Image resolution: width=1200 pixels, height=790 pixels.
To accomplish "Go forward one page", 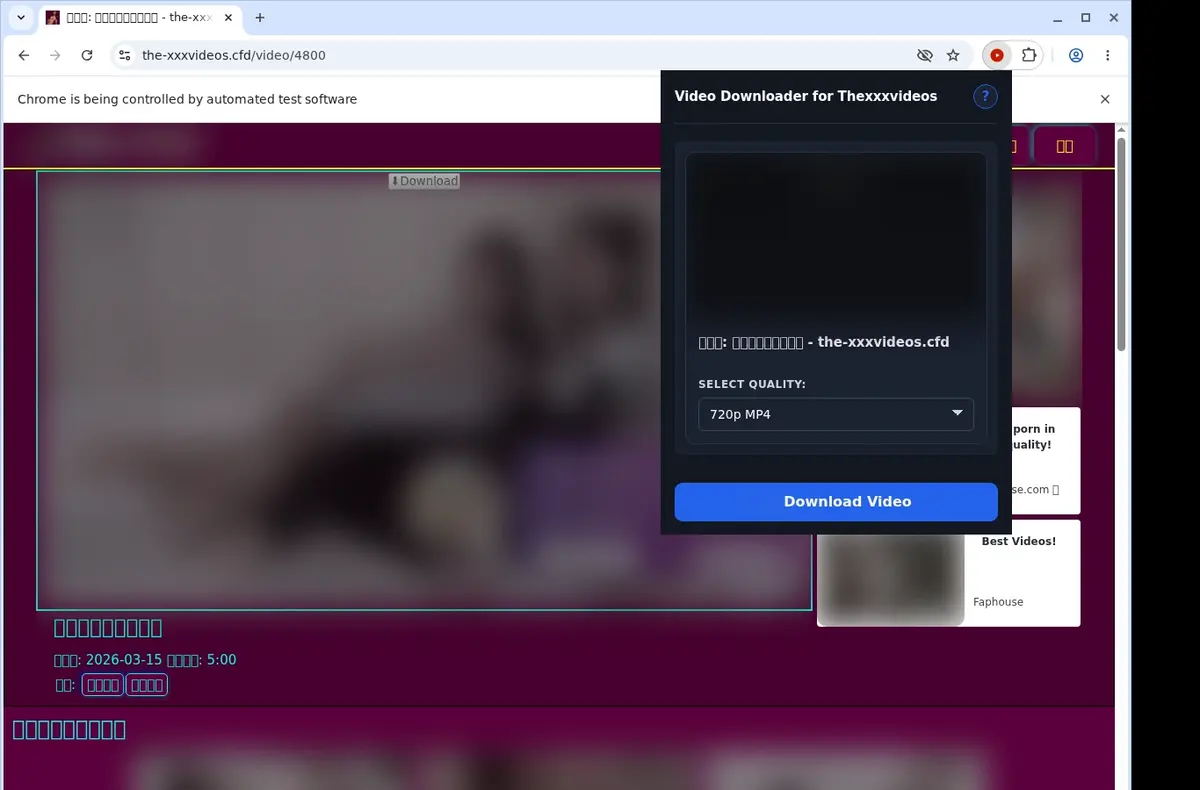I will tap(55, 56).
